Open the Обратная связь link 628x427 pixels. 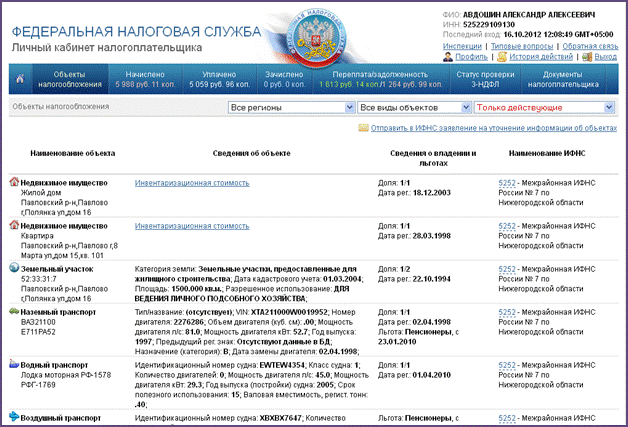coord(590,46)
